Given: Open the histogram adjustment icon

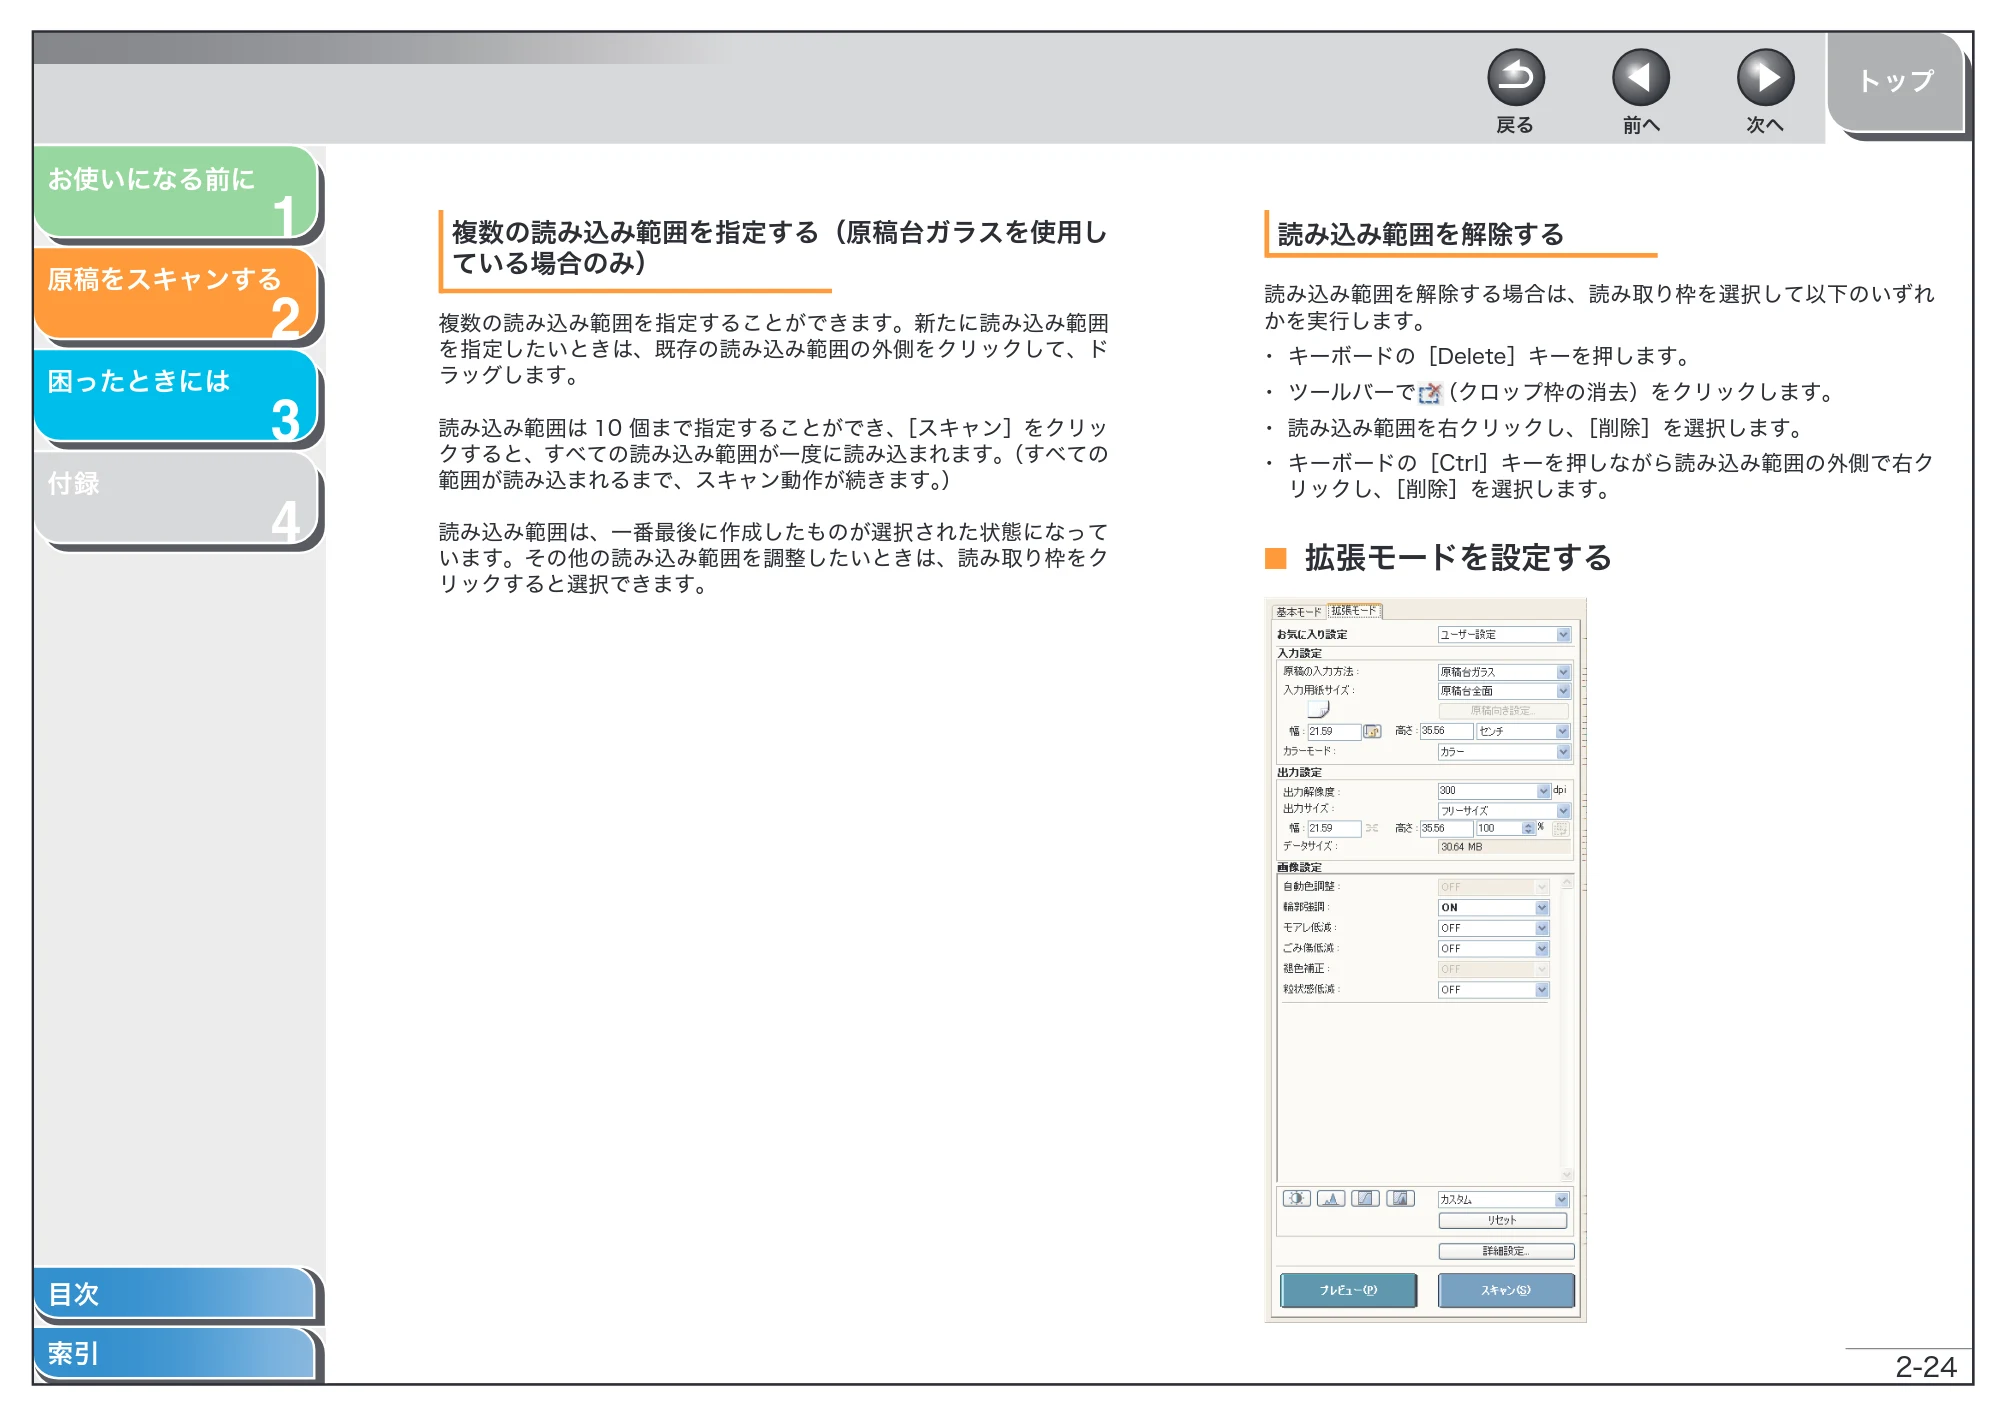Looking at the screenshot, I should point(1331,1198).
